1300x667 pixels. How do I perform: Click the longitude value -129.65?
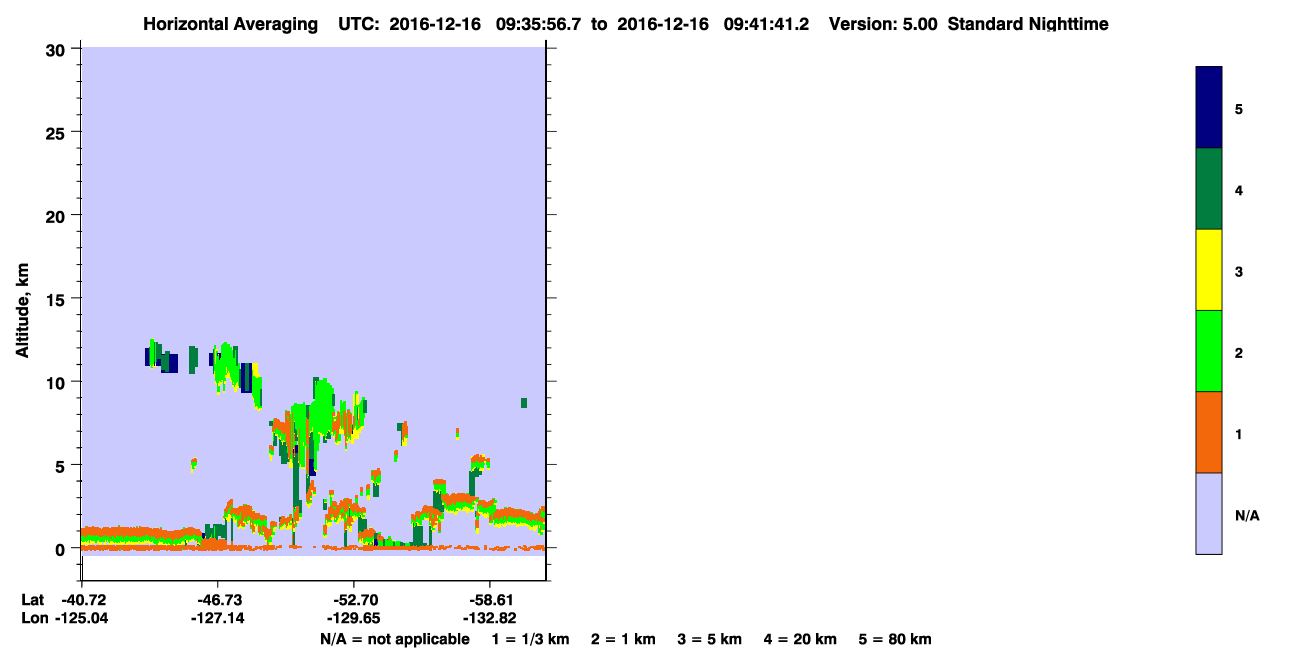click(353, 618)
